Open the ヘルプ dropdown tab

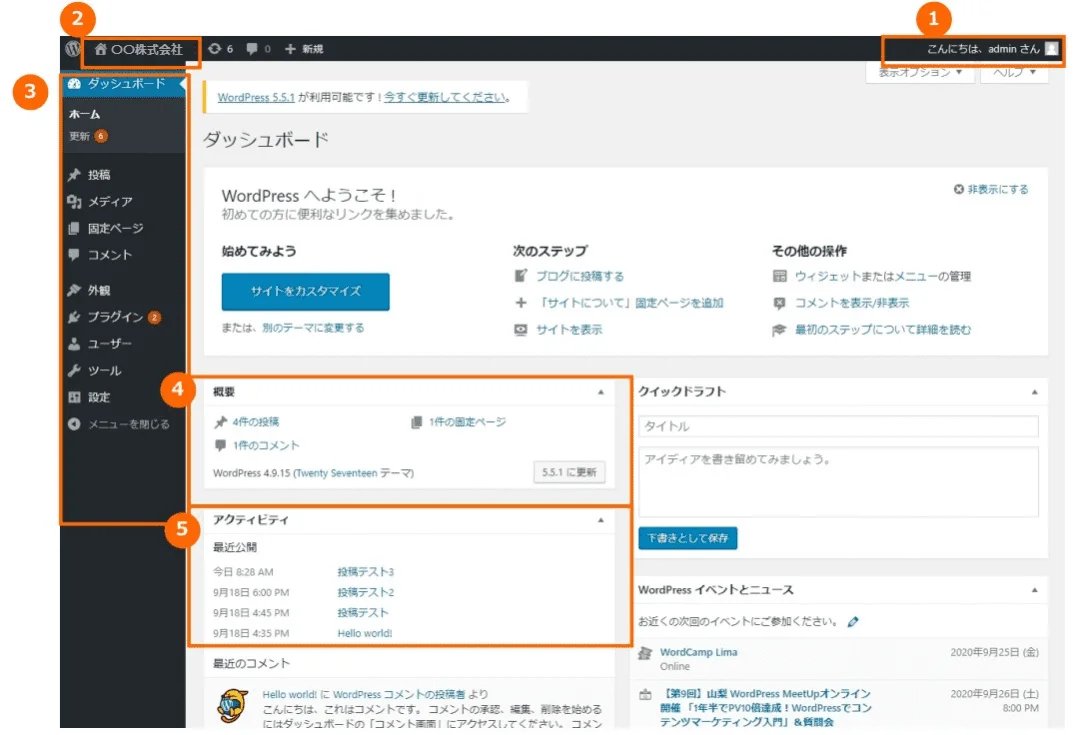1014,72
